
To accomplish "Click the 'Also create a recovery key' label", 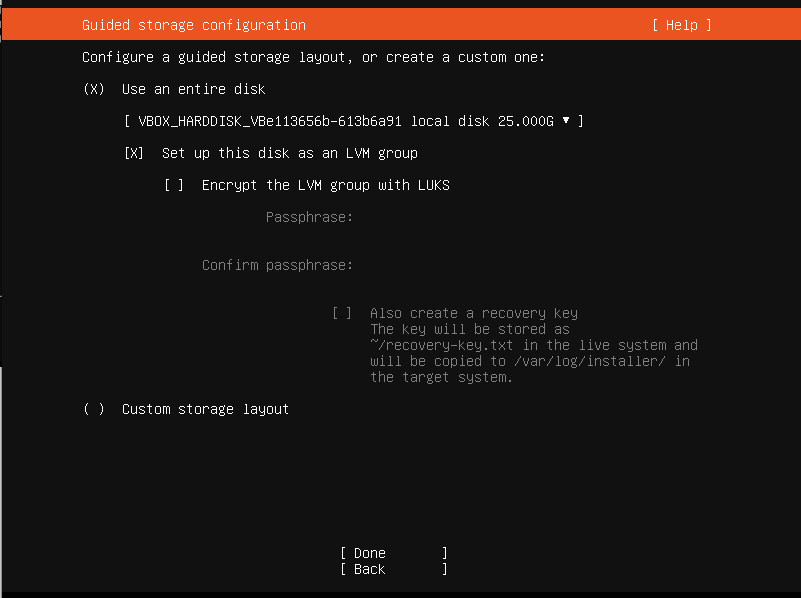I will click(474, 313).
